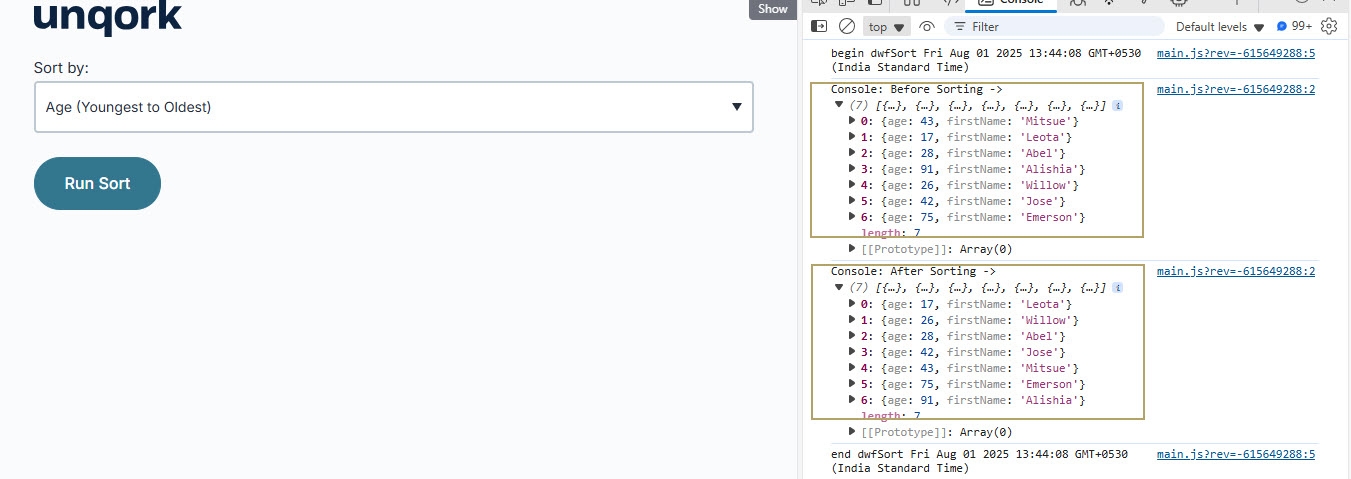Expand item 2 'Abel' in Before Sorting
The width and height of the screenshot is (1351, 479).
coord(852,153)
